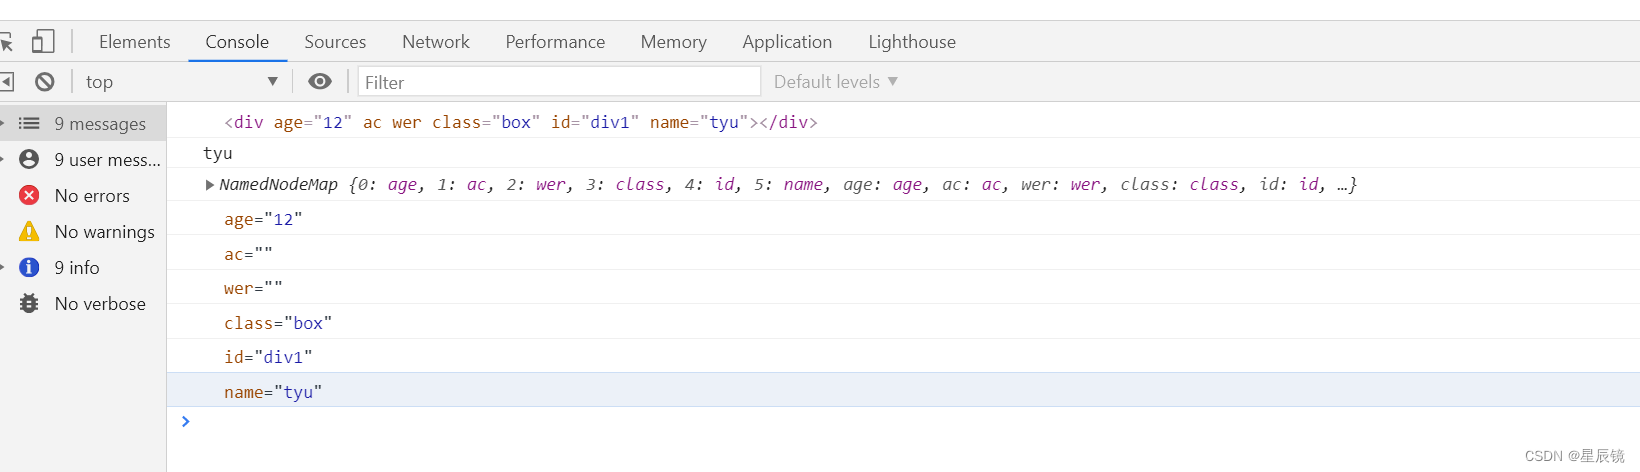Open live expression eye icon
1640x472 pixels.
coord(320,82)
